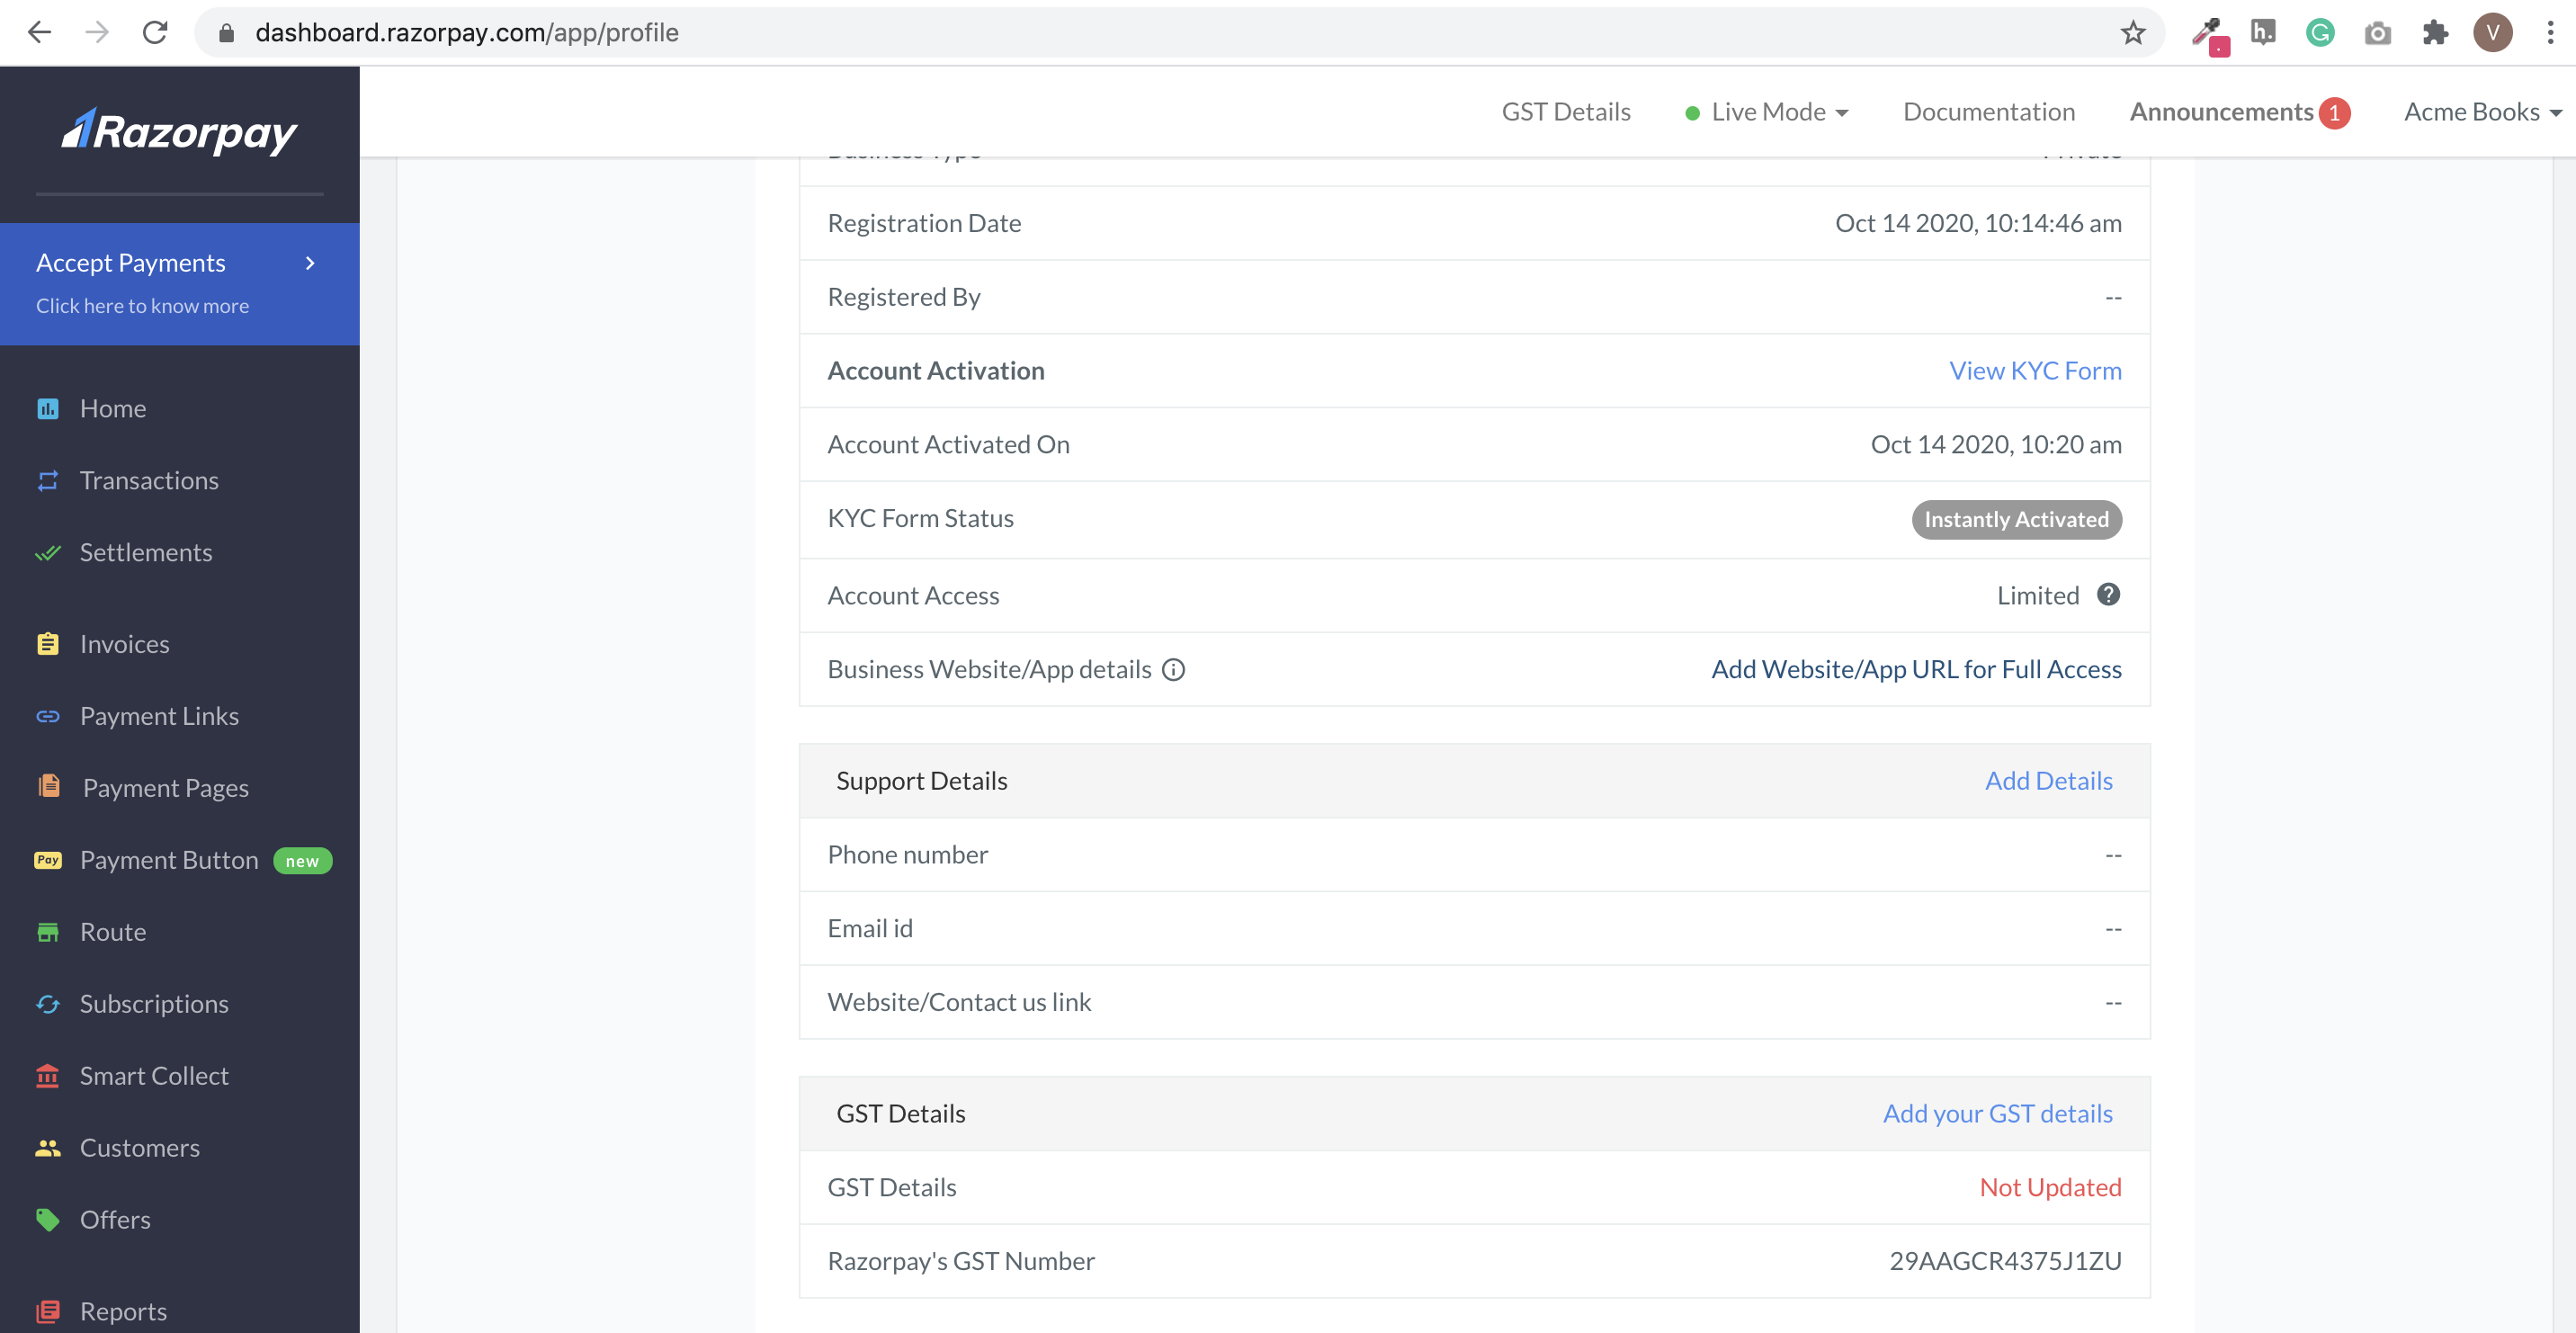Select the Route icon in sidebar
Screen dimensions: 2576x1333
coord(48,932)
